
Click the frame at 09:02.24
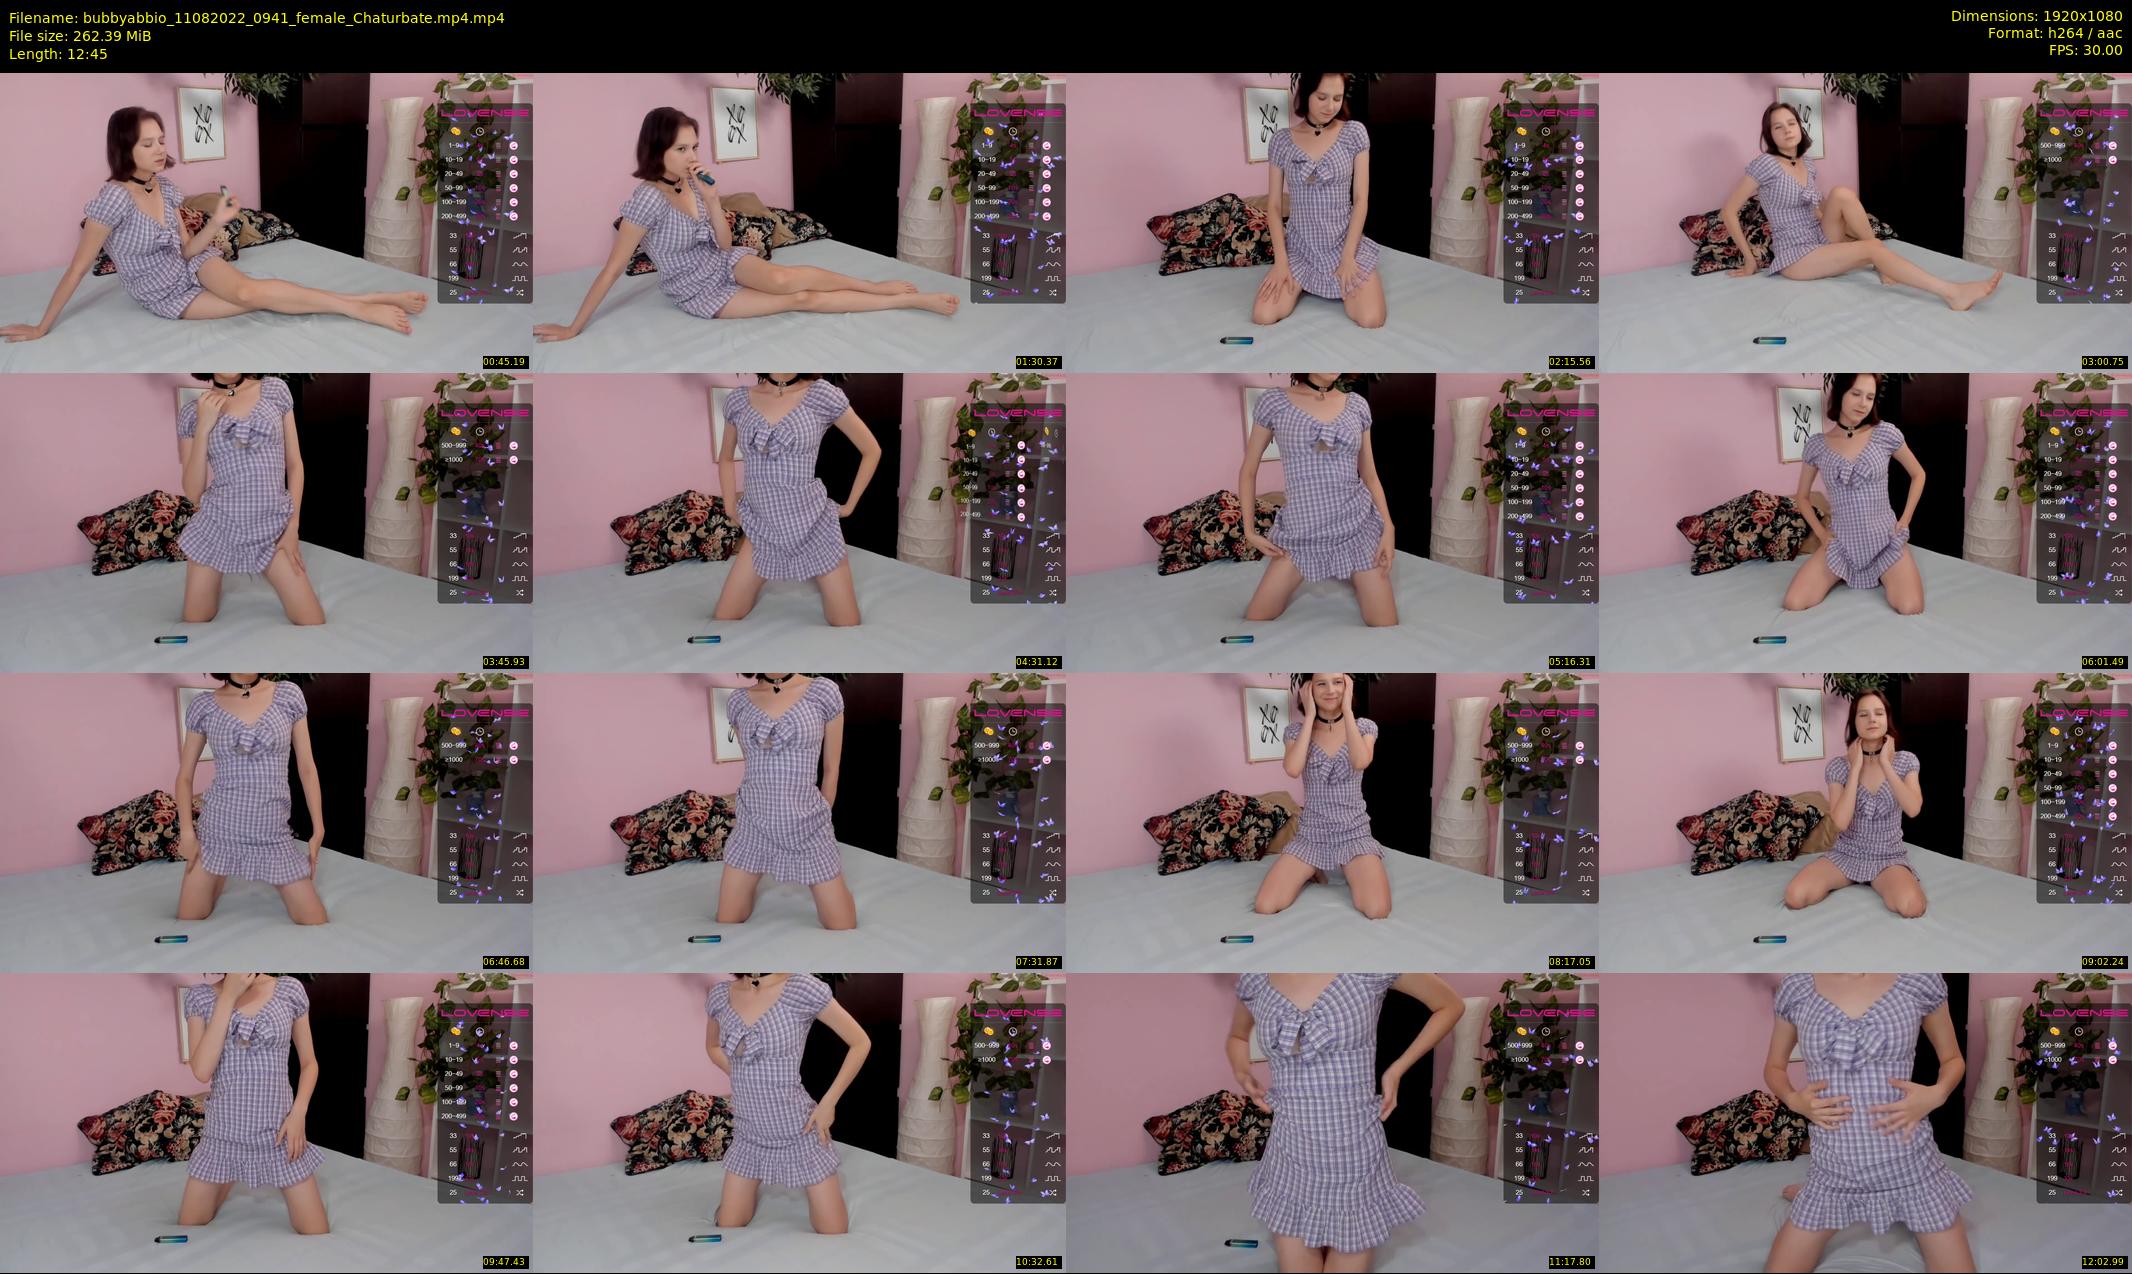pyautogui.click(x=1865, y=822)
